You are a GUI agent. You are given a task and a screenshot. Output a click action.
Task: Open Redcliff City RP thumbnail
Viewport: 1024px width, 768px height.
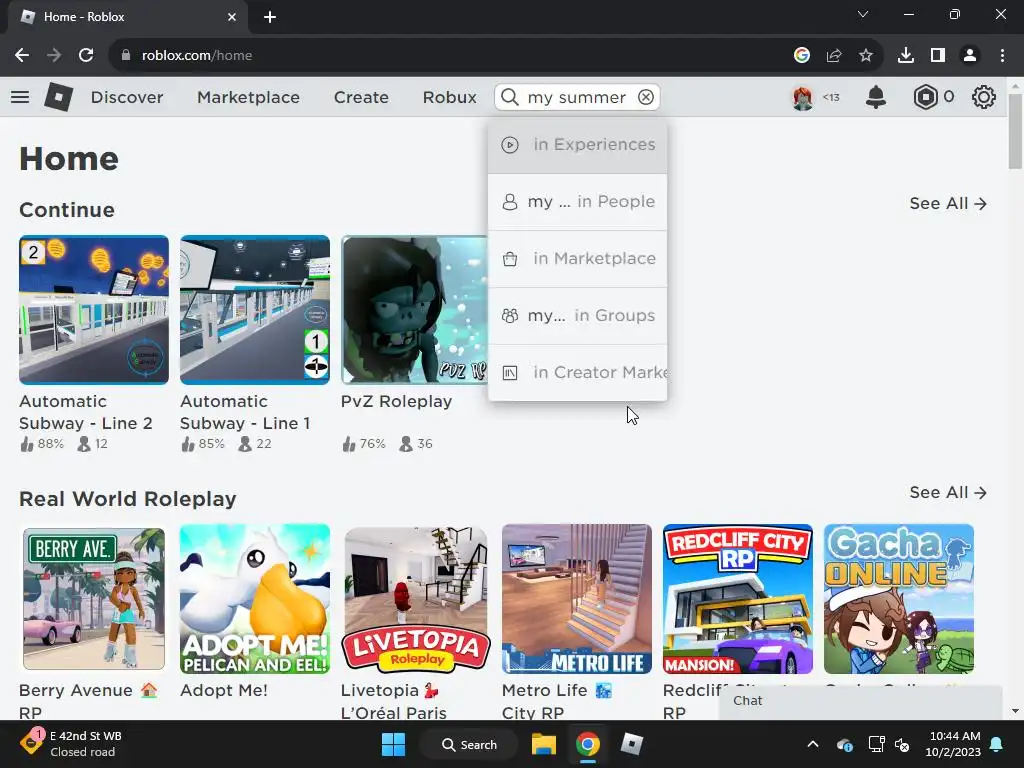pyautogui.click(x=737, y=599)
